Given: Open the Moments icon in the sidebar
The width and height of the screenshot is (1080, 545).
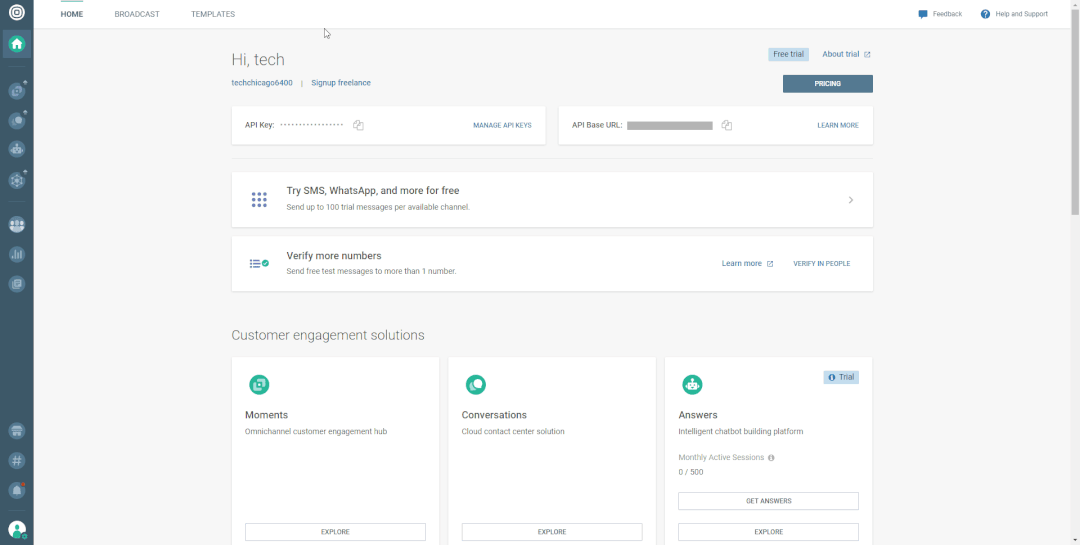Looking at the screenshot, I should (16, 91).
